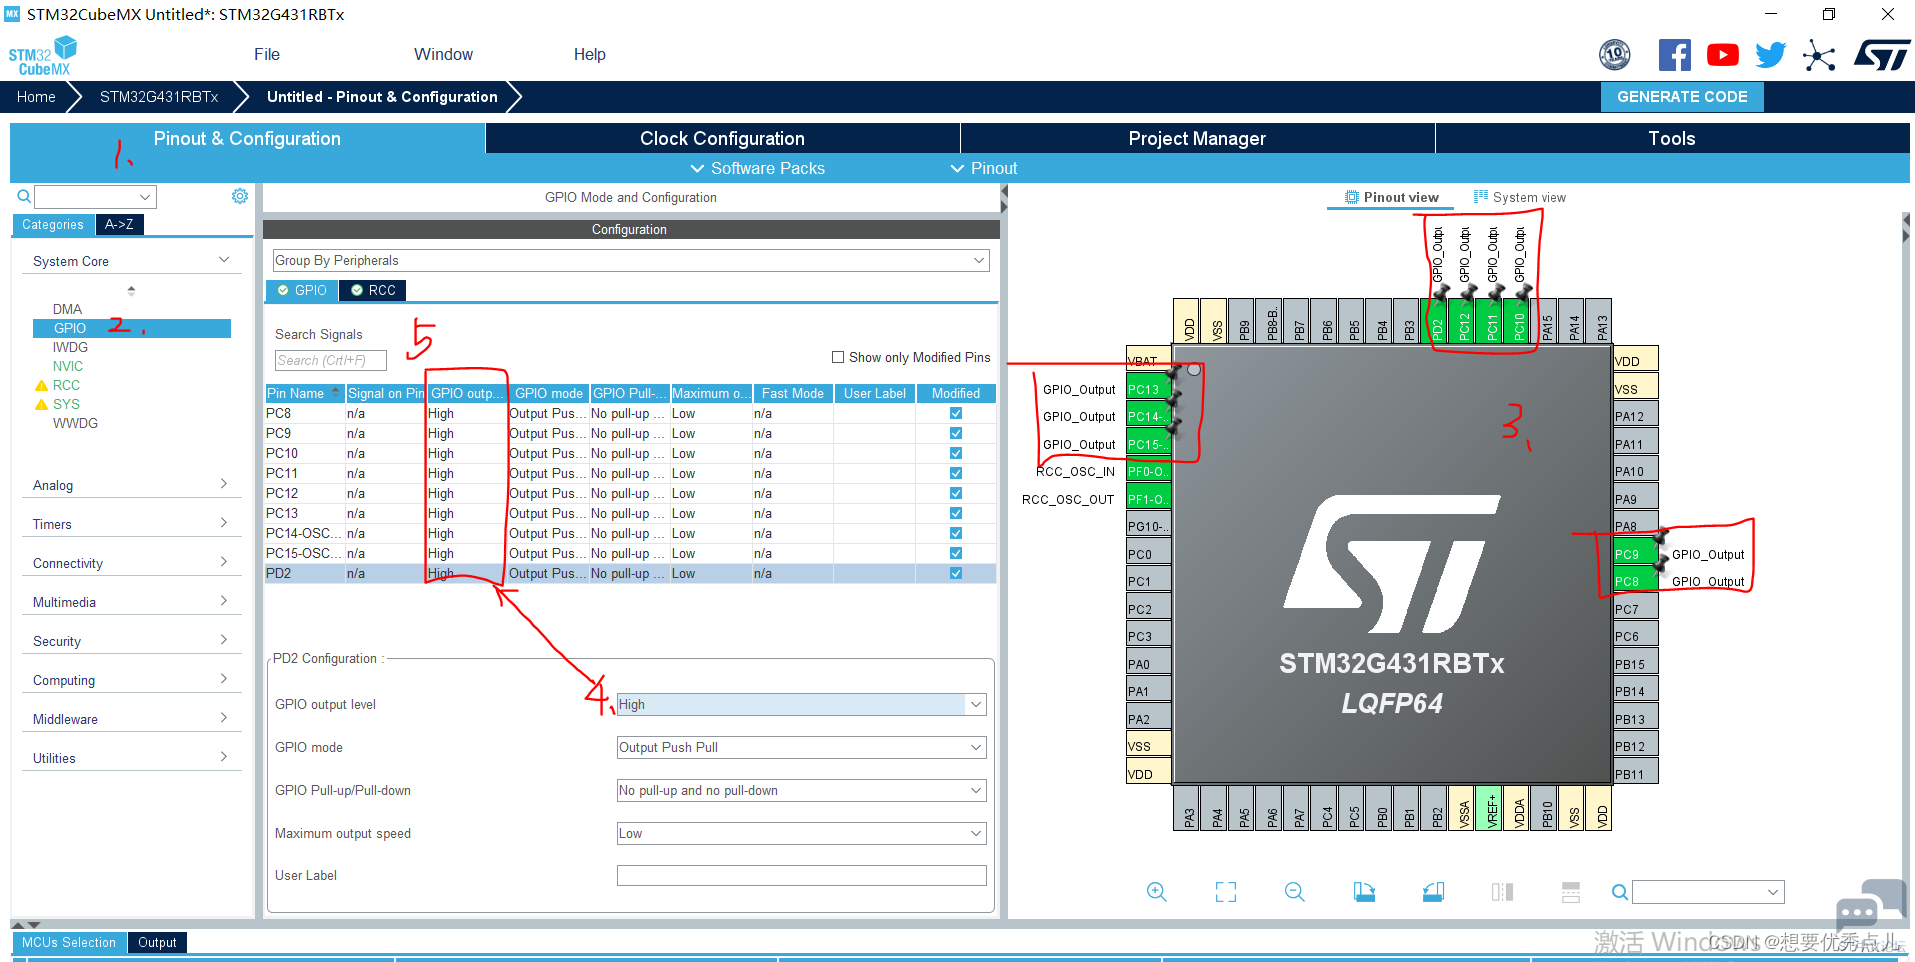Open the ST community network icon
This screenshot has width=1915, height=962.
point(1819,55)
